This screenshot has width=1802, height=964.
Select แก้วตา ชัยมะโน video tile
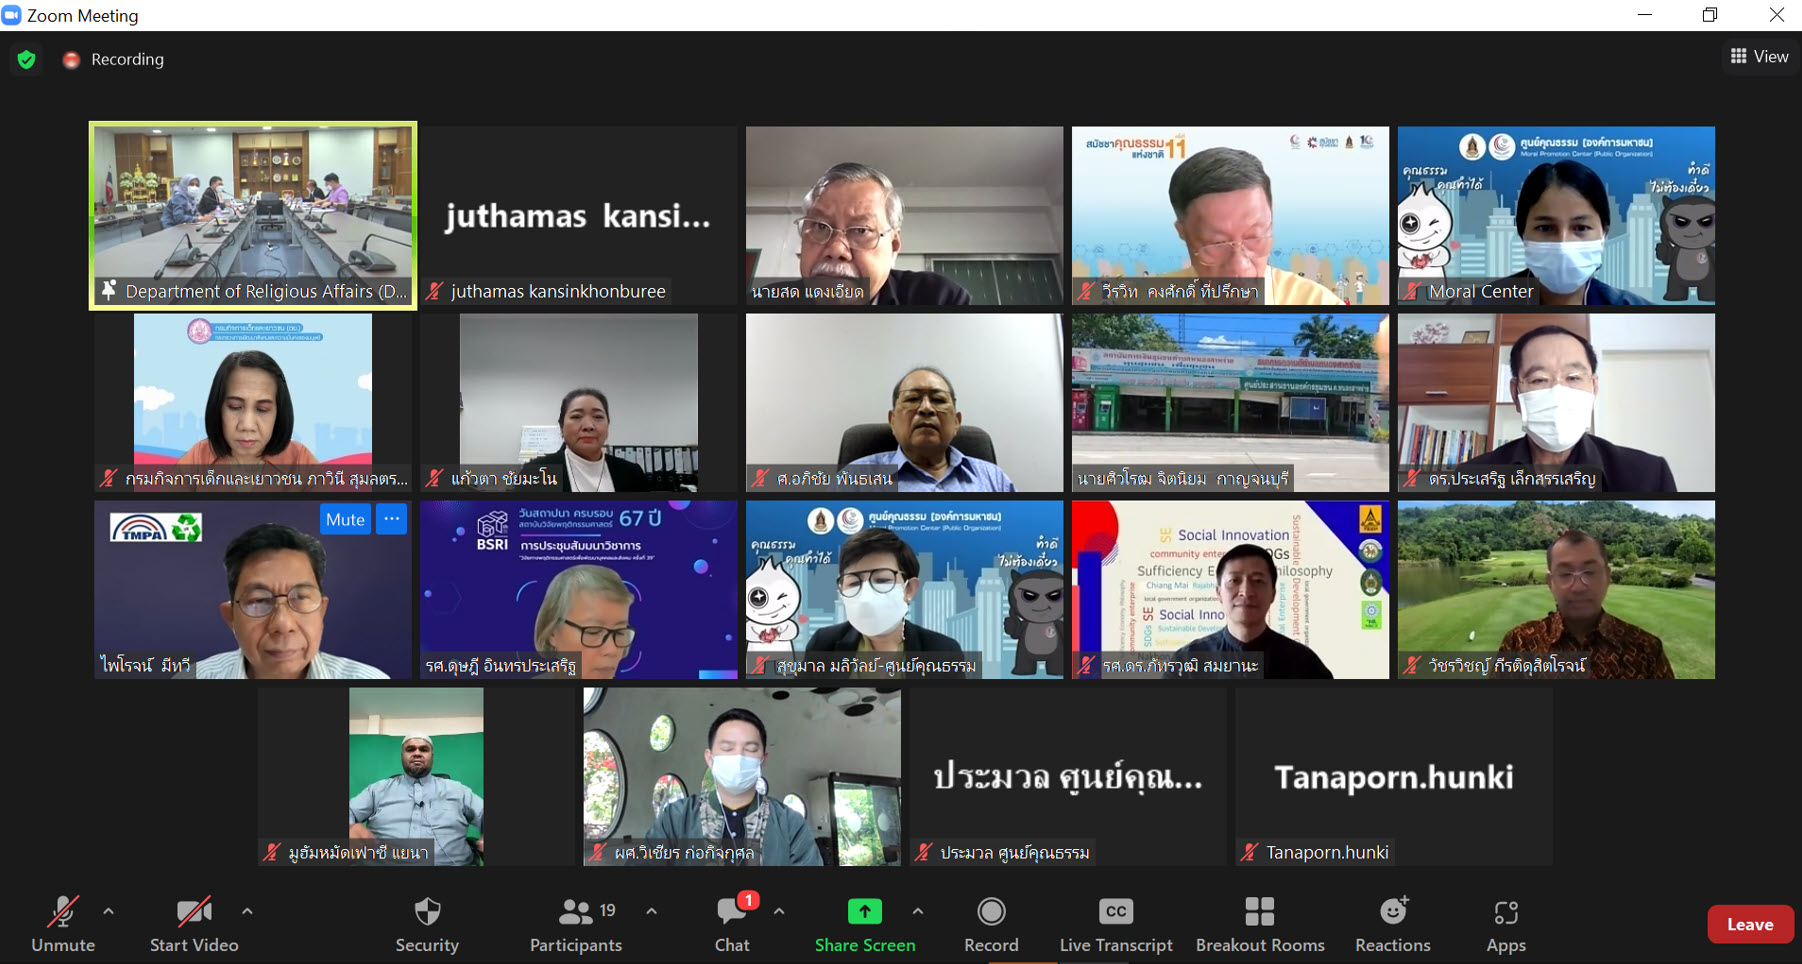tap(578, 403)
